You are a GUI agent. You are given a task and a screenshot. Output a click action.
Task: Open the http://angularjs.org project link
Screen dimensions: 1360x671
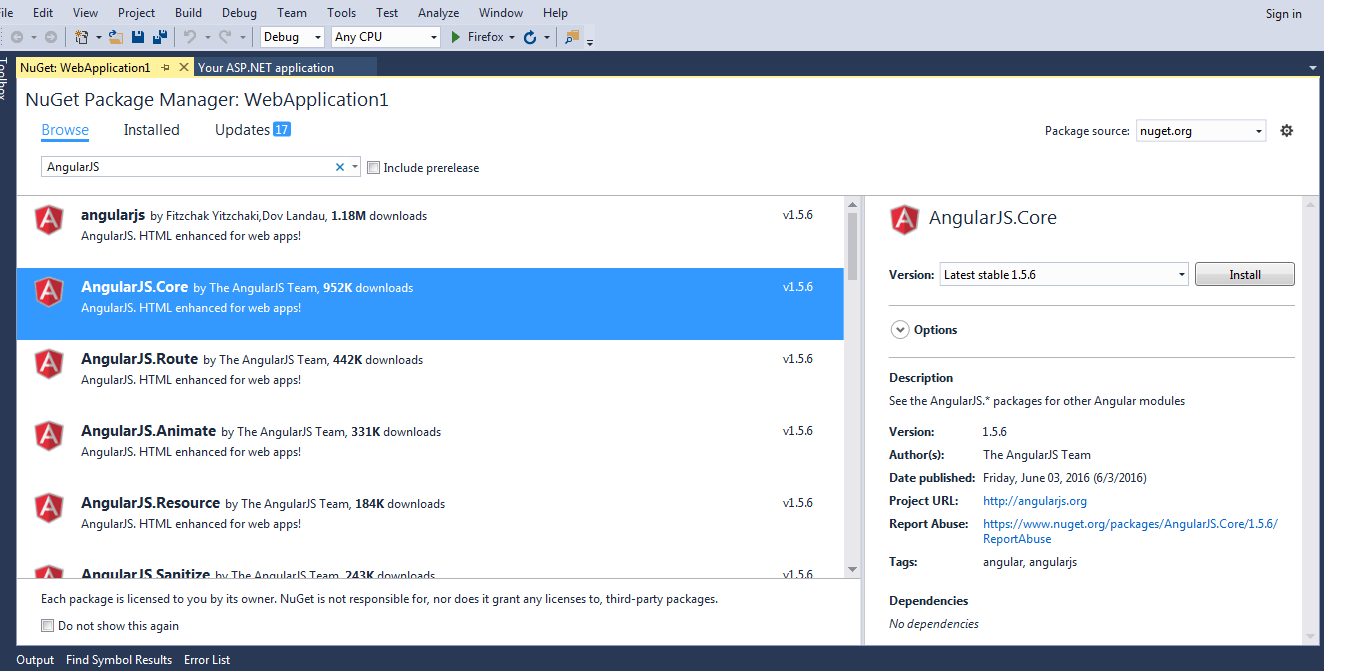[1035, 501]
